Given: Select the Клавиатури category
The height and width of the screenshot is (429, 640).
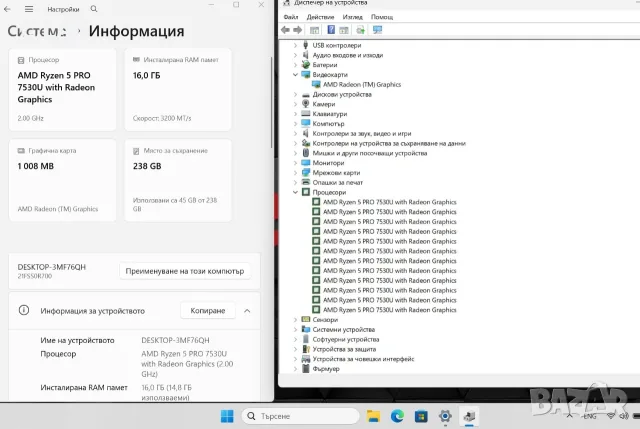Looking at the screenshot, I should point(329,114).
